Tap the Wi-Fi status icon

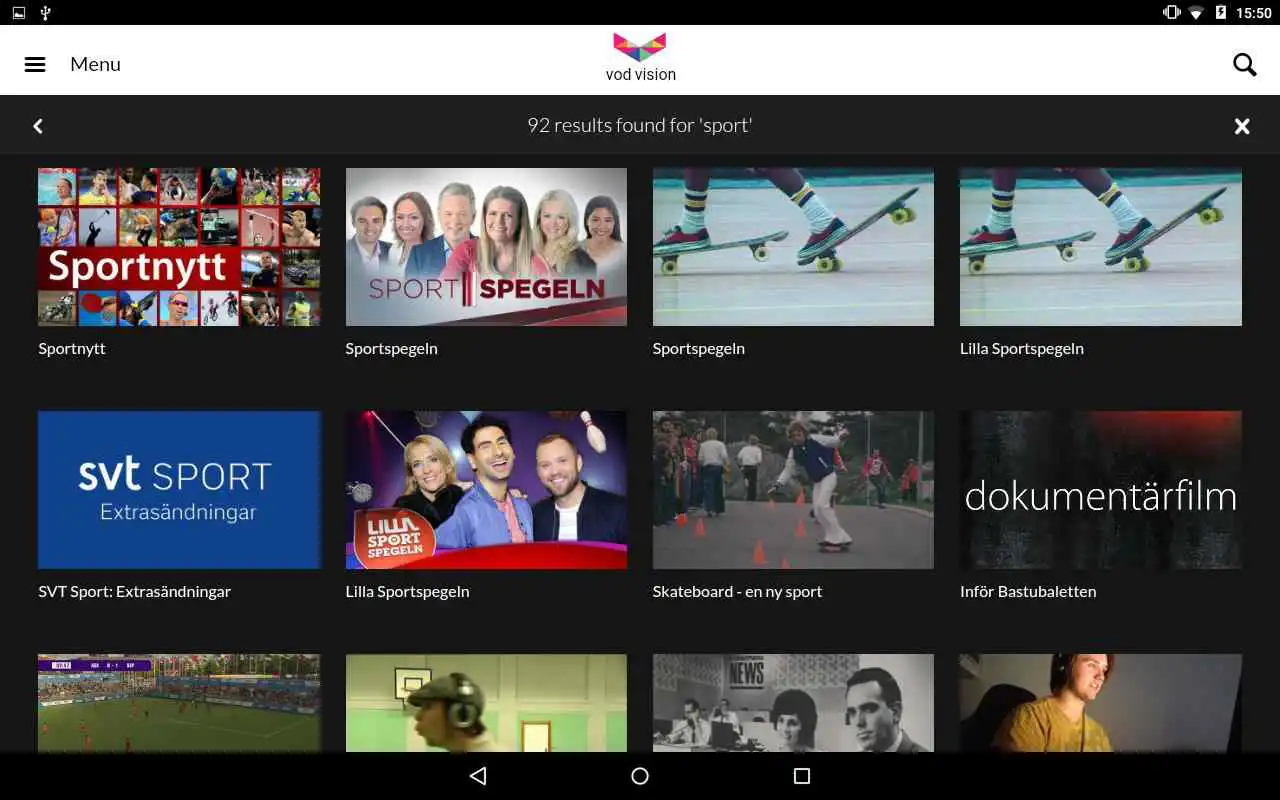1195,13
